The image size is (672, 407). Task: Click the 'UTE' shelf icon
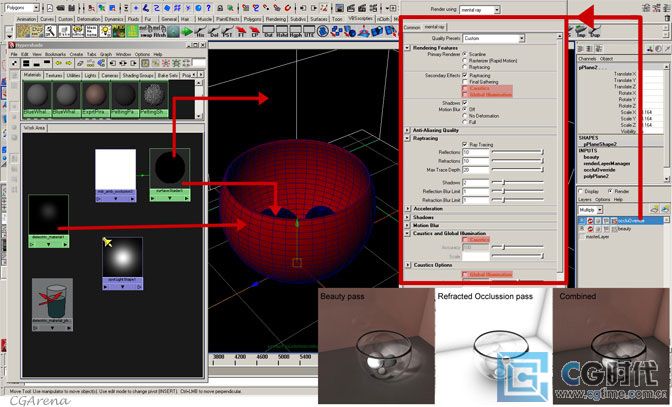click(309, 31)
